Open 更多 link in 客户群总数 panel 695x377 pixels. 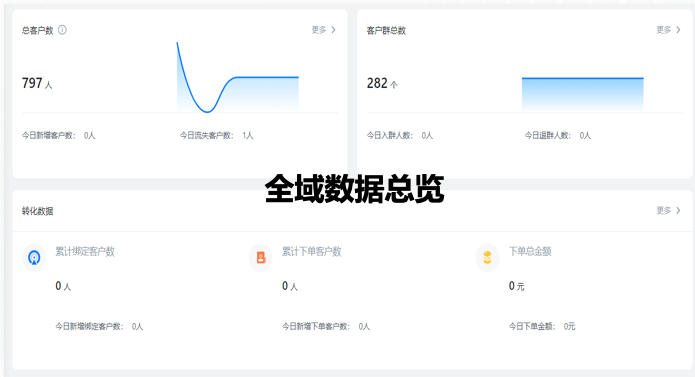664,30
